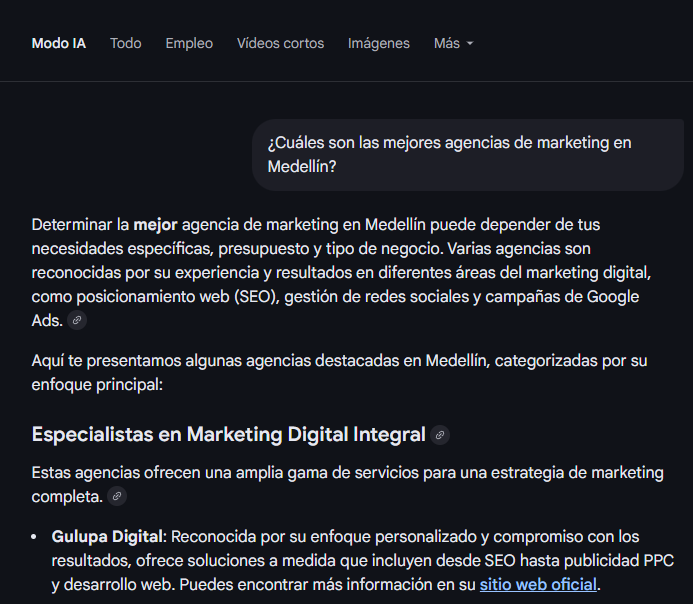Click the Gulupa Digital agency name

106,537
